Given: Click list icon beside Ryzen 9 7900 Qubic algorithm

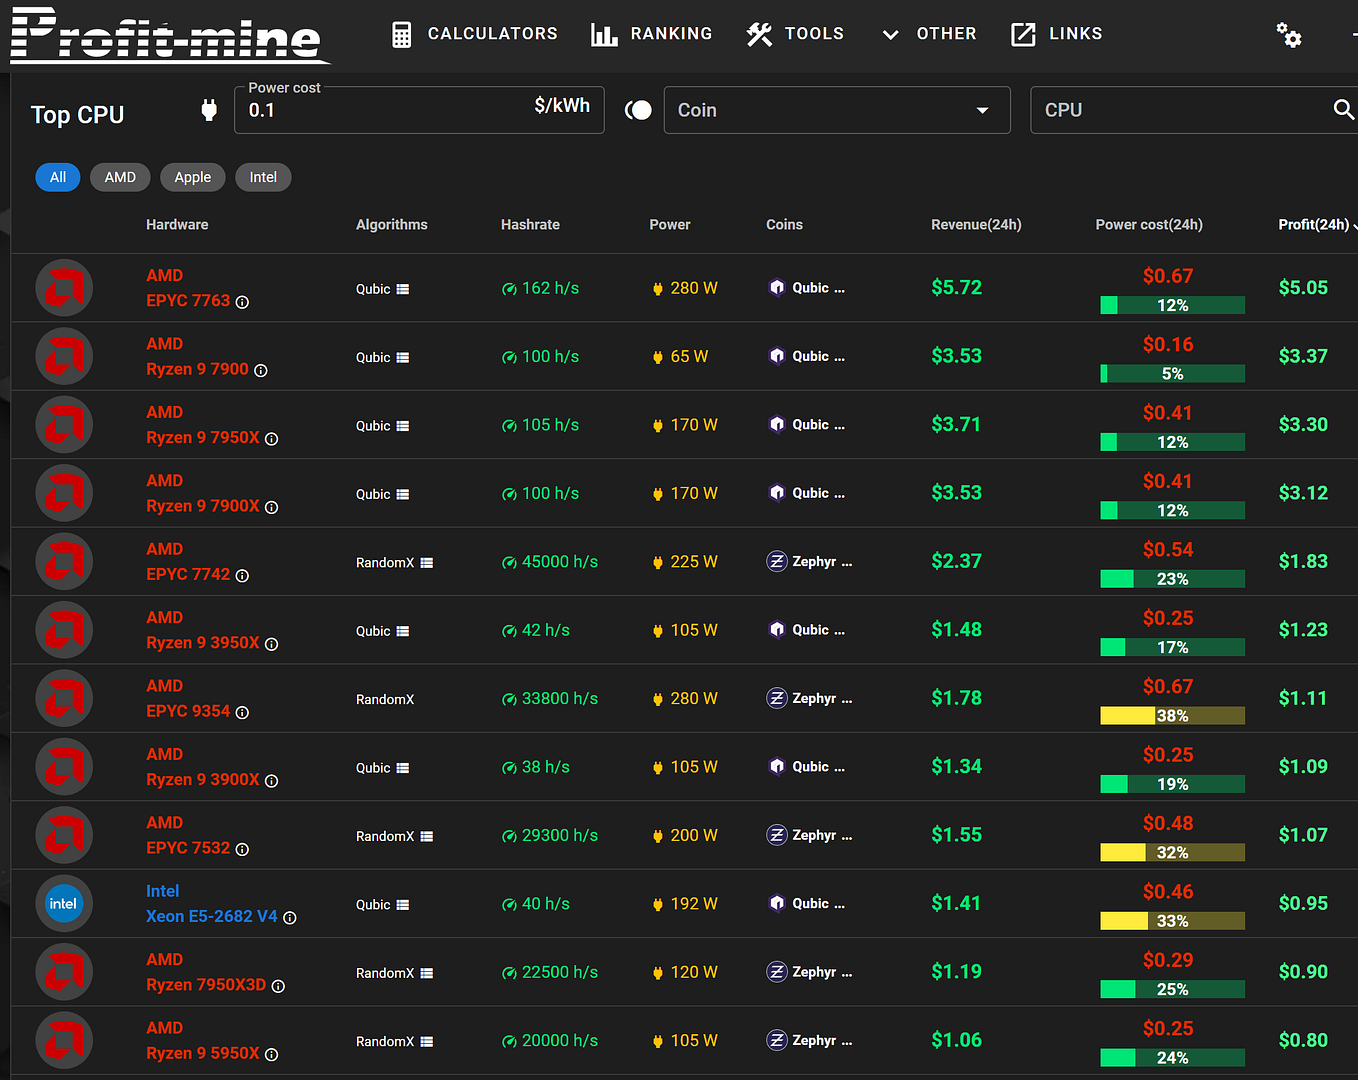Looking at the screenshot, I should pos(403,358).
